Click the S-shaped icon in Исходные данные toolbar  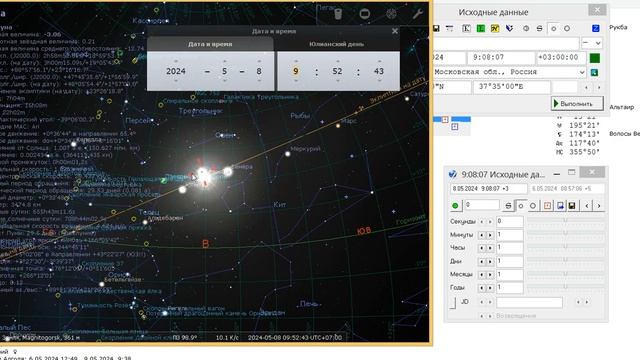(540, 29)
